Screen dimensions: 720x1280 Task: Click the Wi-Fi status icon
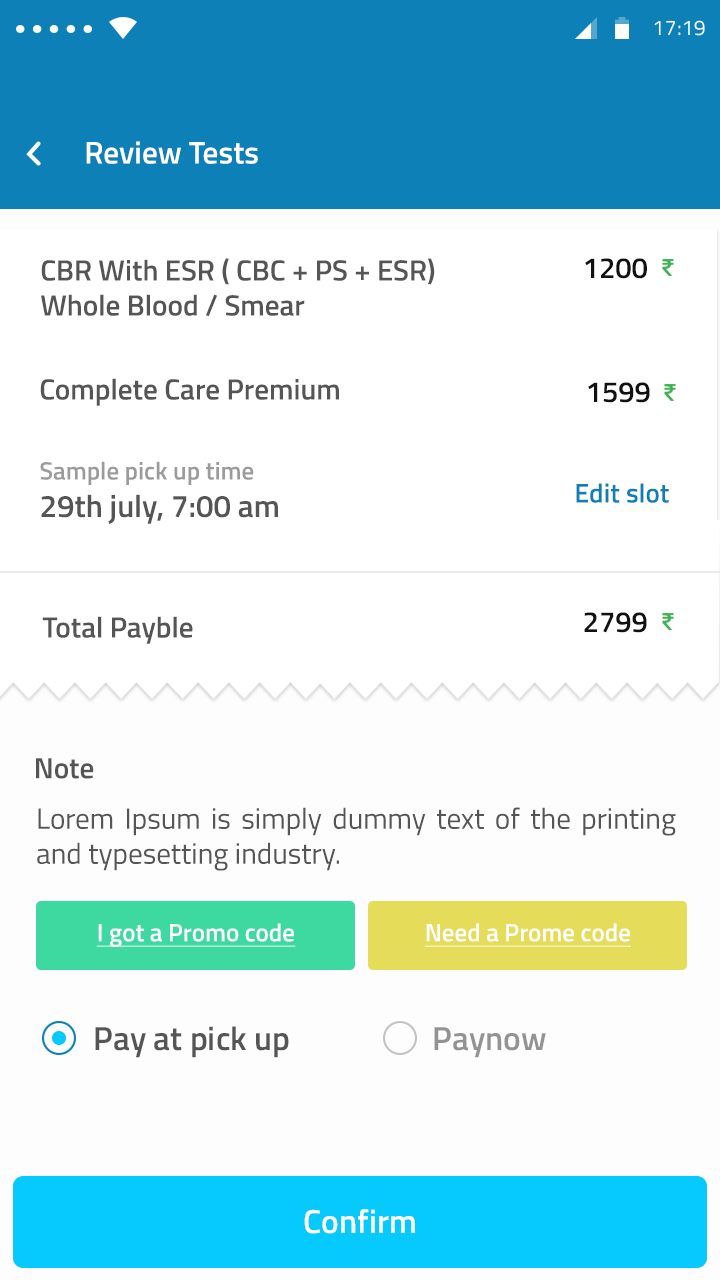[x=123, y=28]
